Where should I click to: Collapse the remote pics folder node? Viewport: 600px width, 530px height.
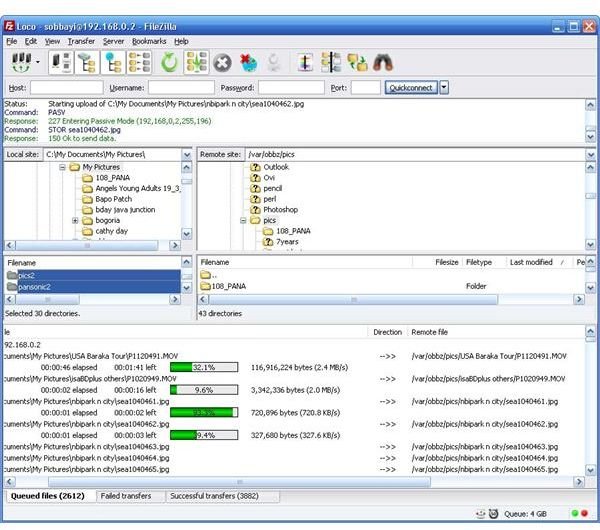[243, 220]
